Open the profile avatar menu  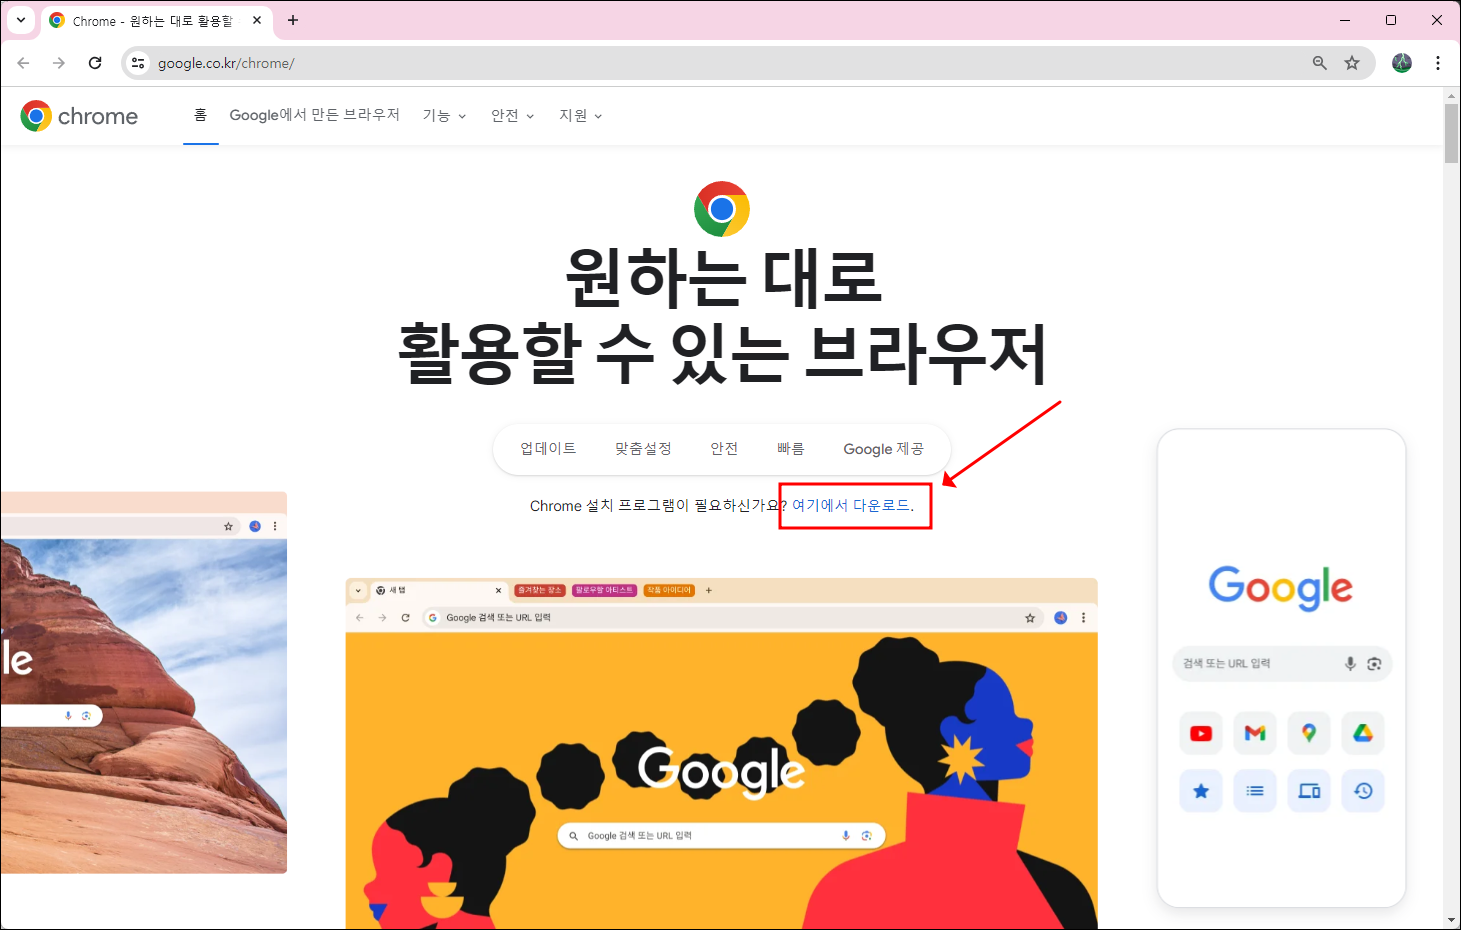coord(1402,63)
